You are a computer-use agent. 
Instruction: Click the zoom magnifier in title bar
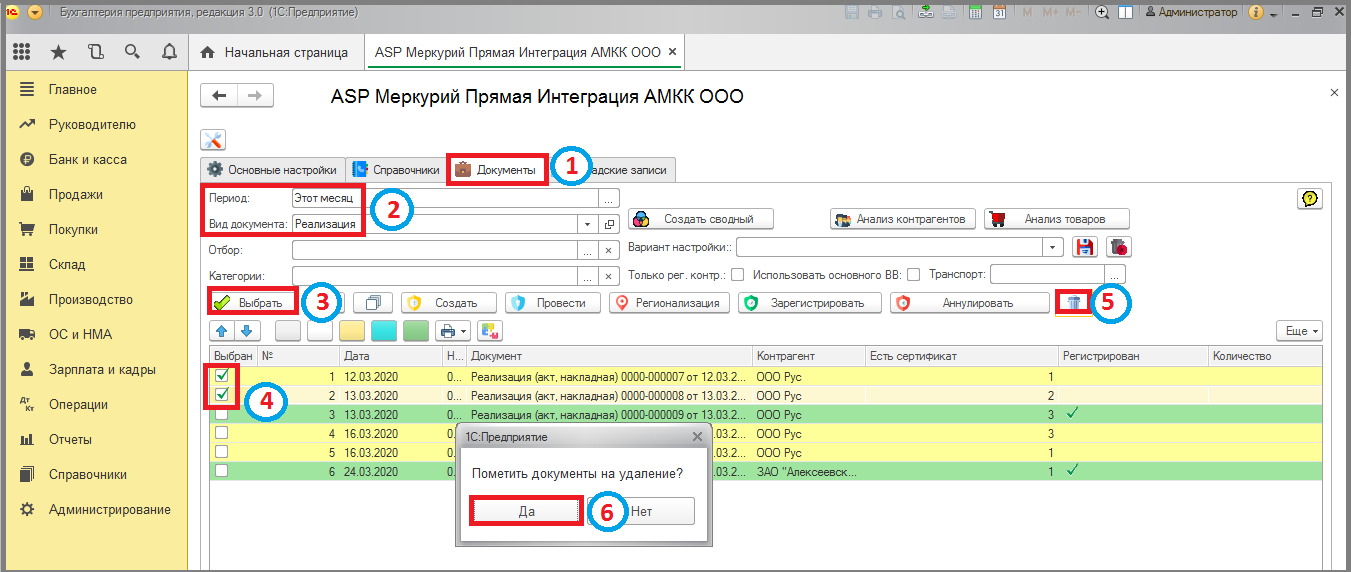[1103, 13]
